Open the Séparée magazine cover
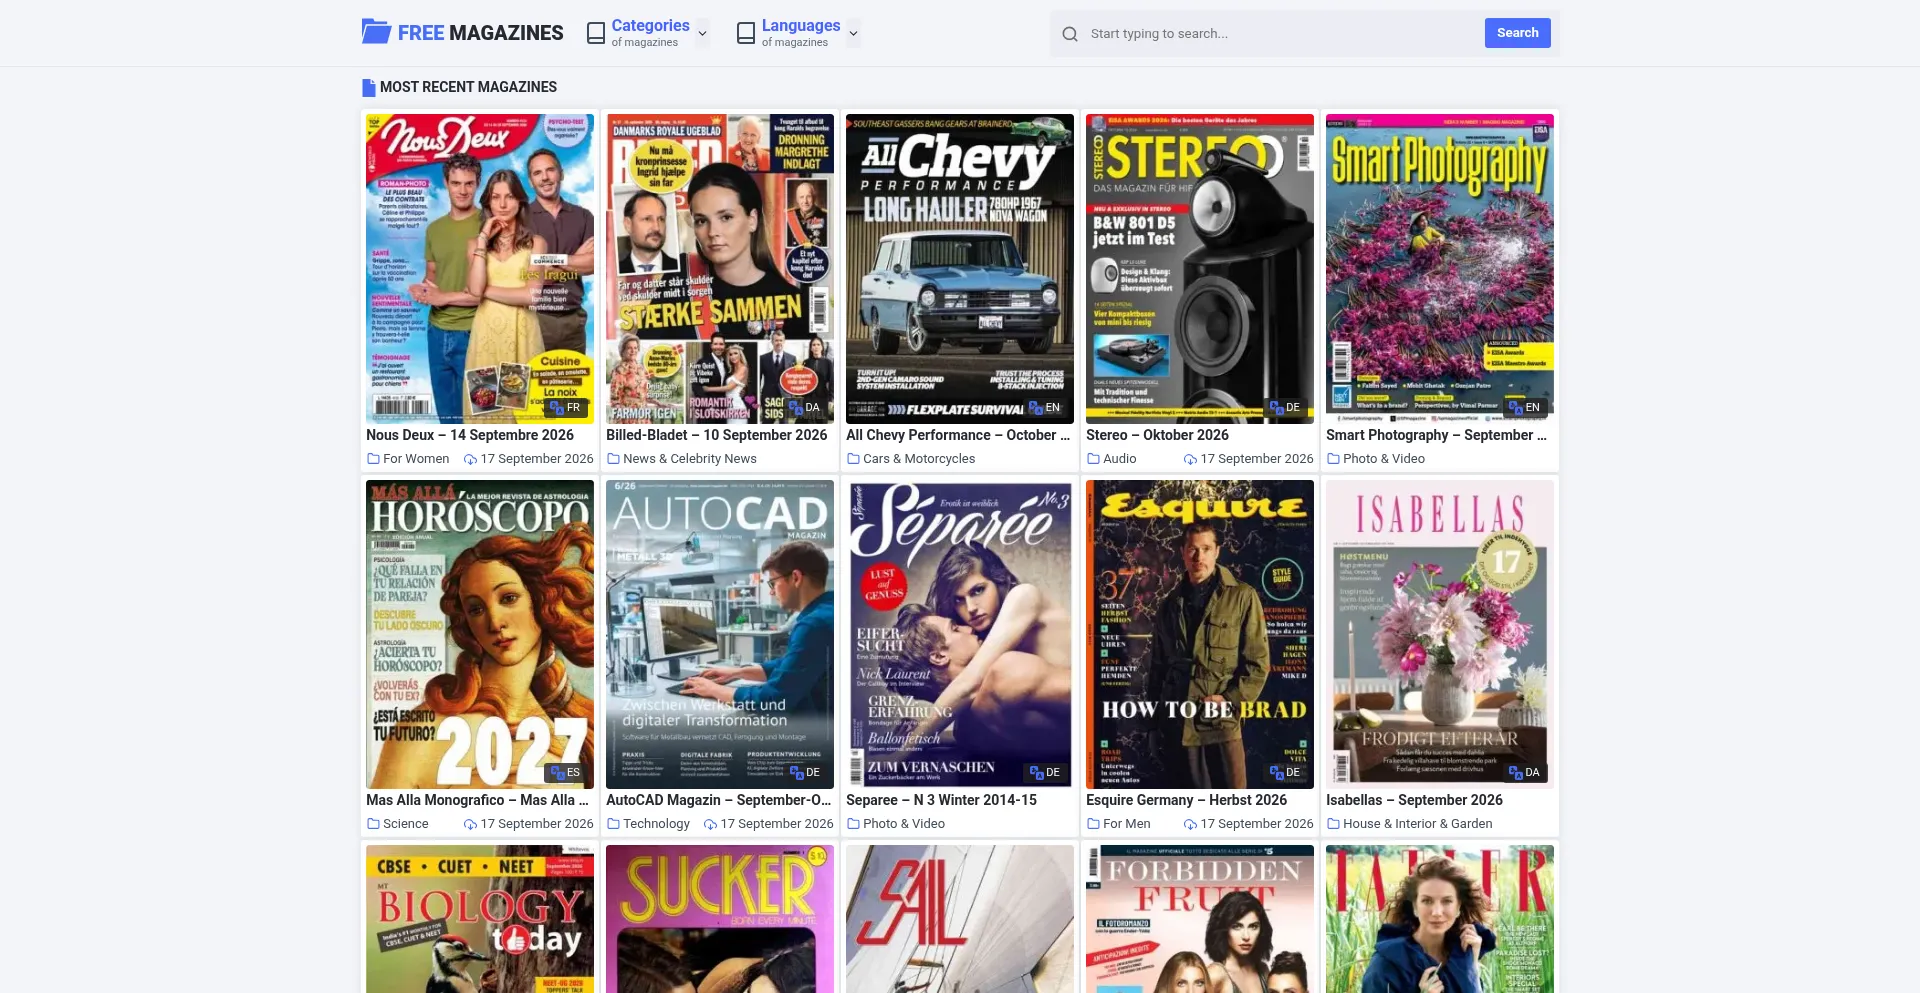The image size is (1920, 993). click(960, 634)
